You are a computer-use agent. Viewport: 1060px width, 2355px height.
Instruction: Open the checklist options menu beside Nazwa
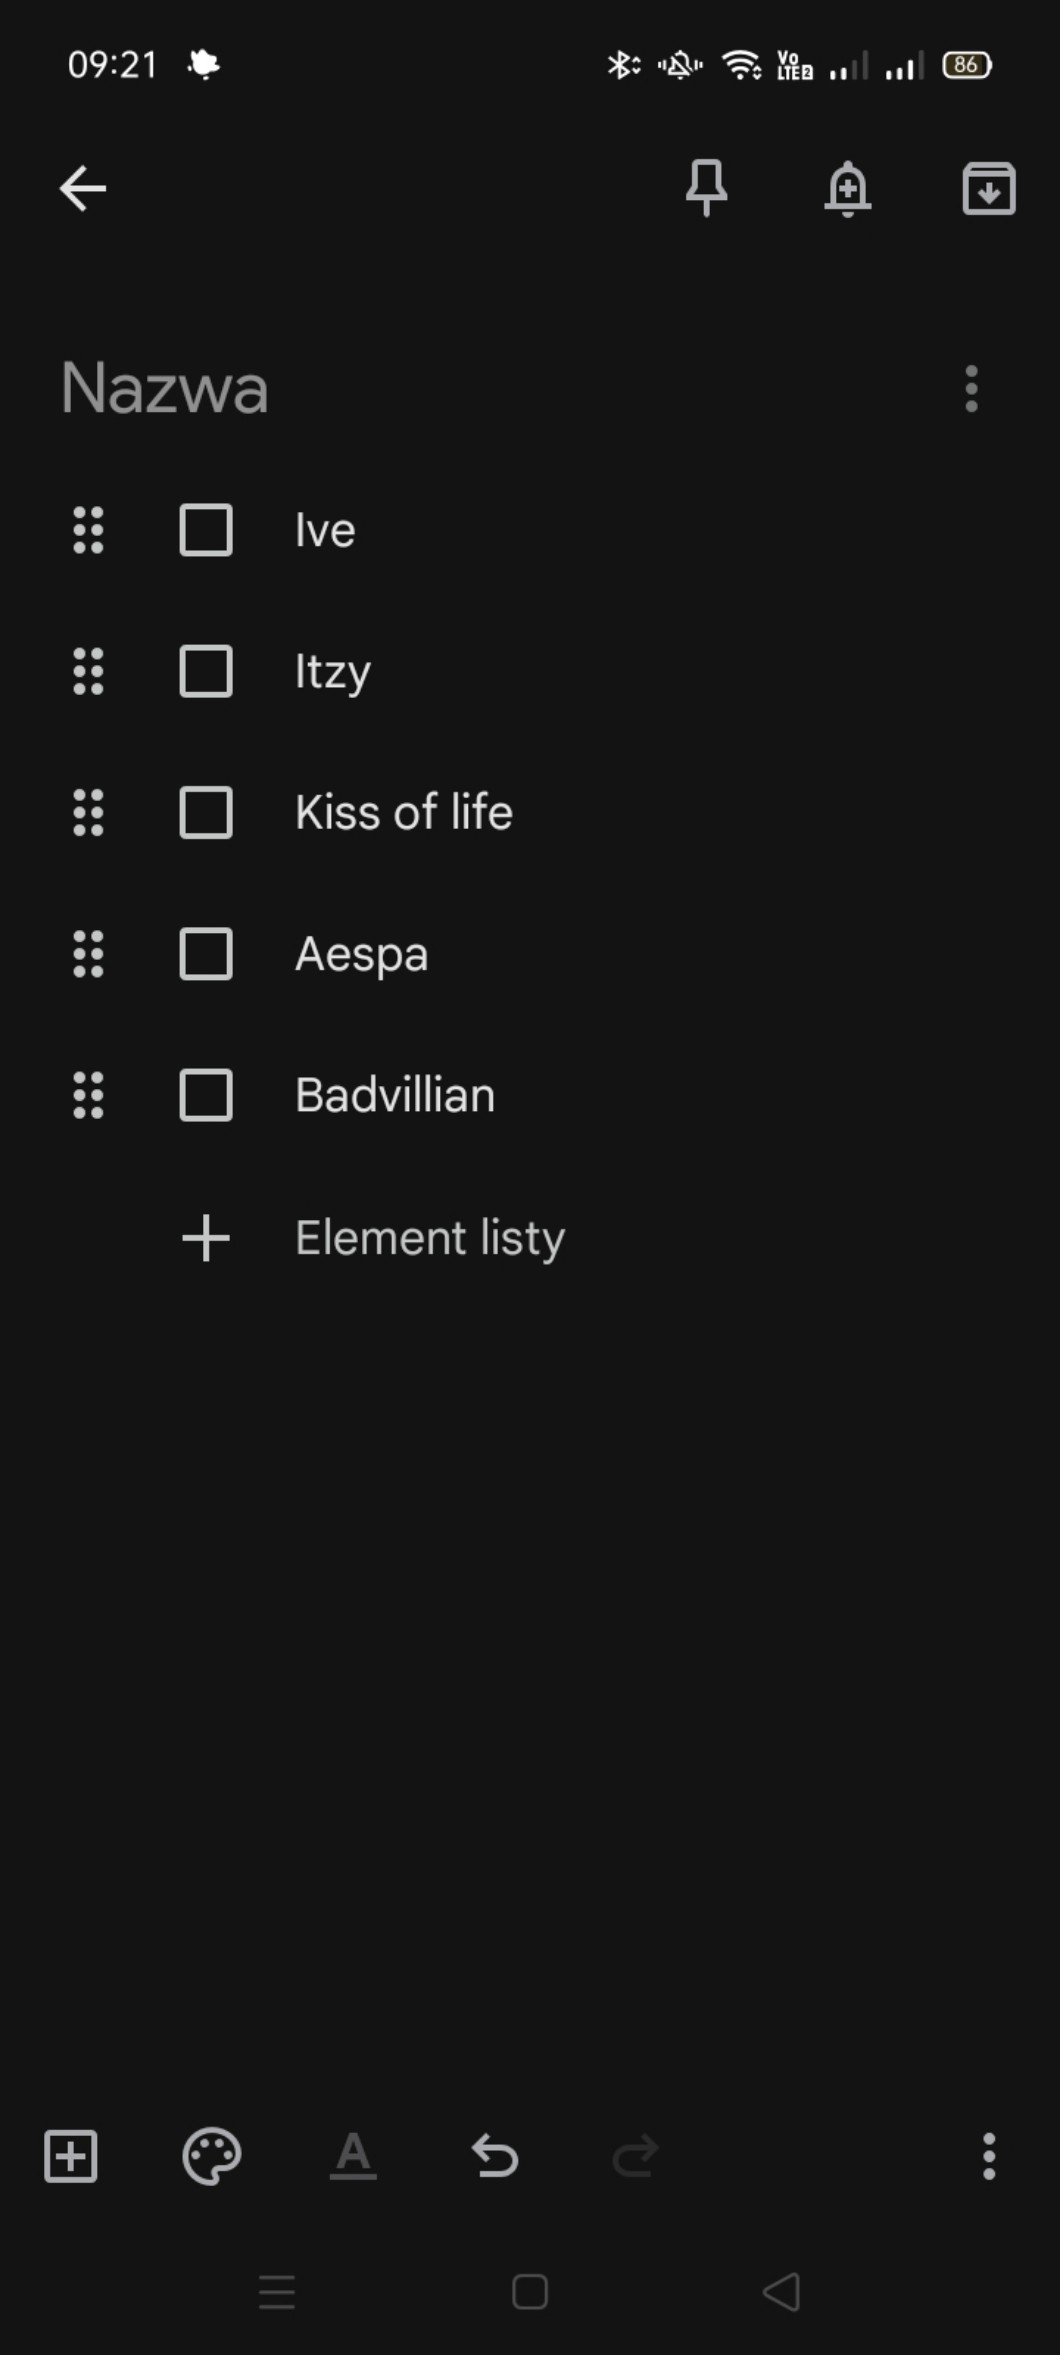[971, 388]
